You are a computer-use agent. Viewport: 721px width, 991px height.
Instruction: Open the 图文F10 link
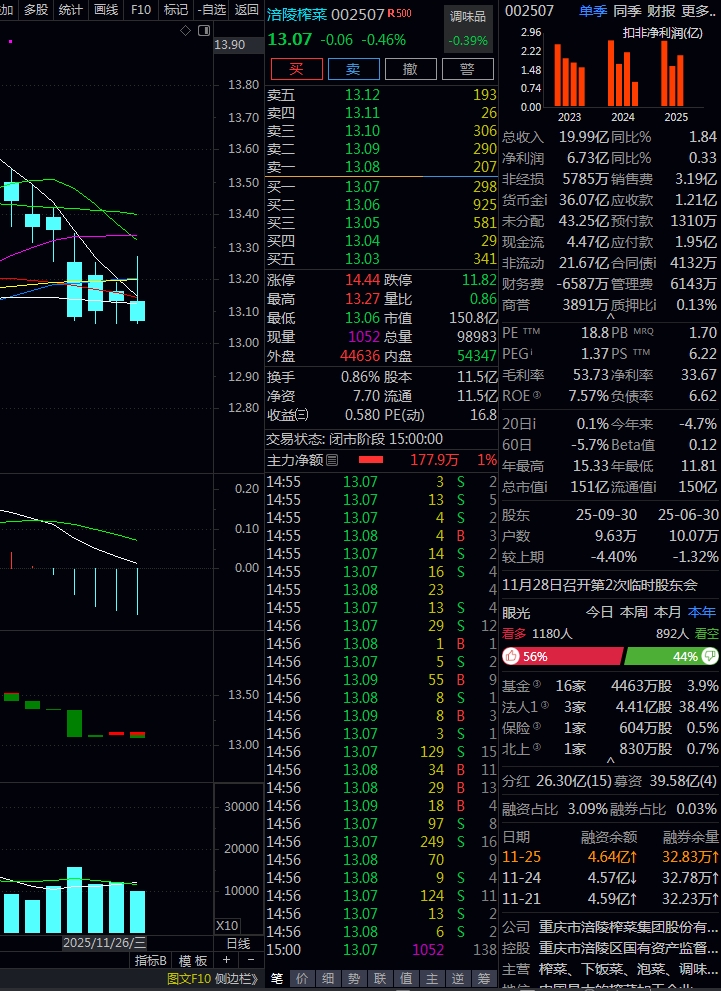pos(189,979)
